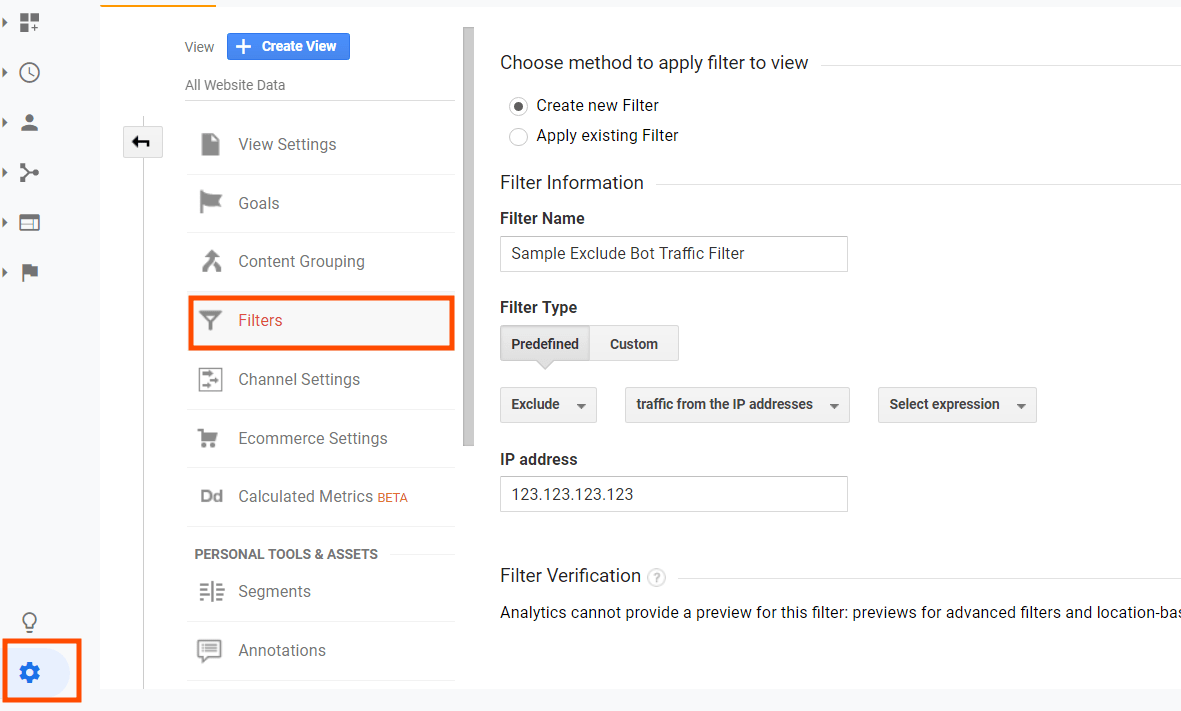Open the Discover lightbulb icon

[29, 622]
